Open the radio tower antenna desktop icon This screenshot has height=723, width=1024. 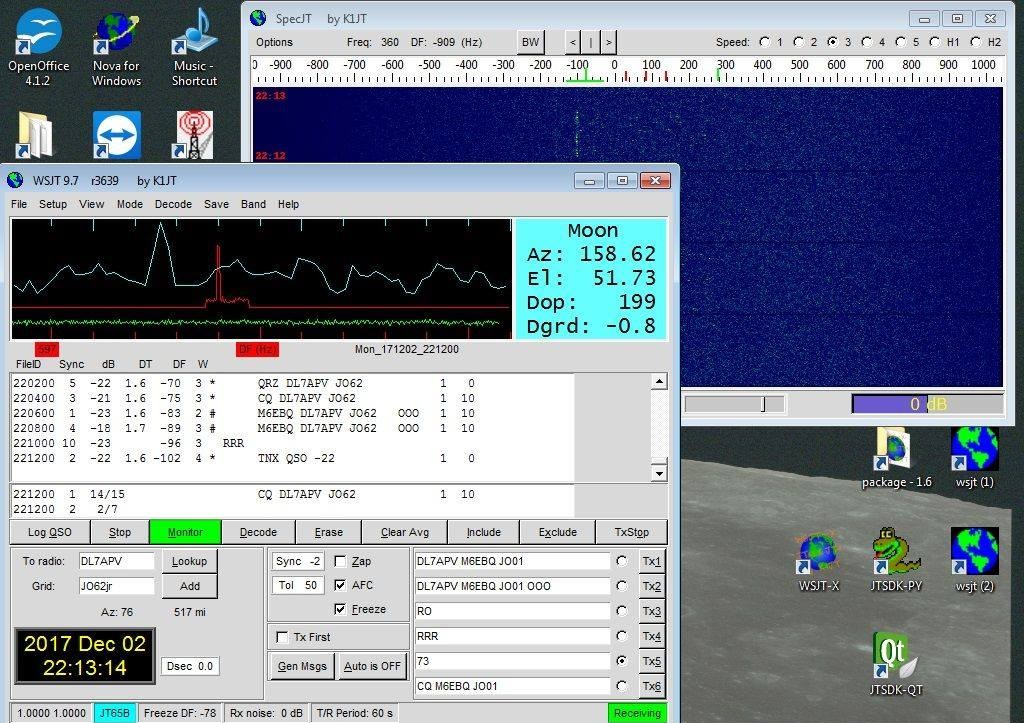pos(194,135)
